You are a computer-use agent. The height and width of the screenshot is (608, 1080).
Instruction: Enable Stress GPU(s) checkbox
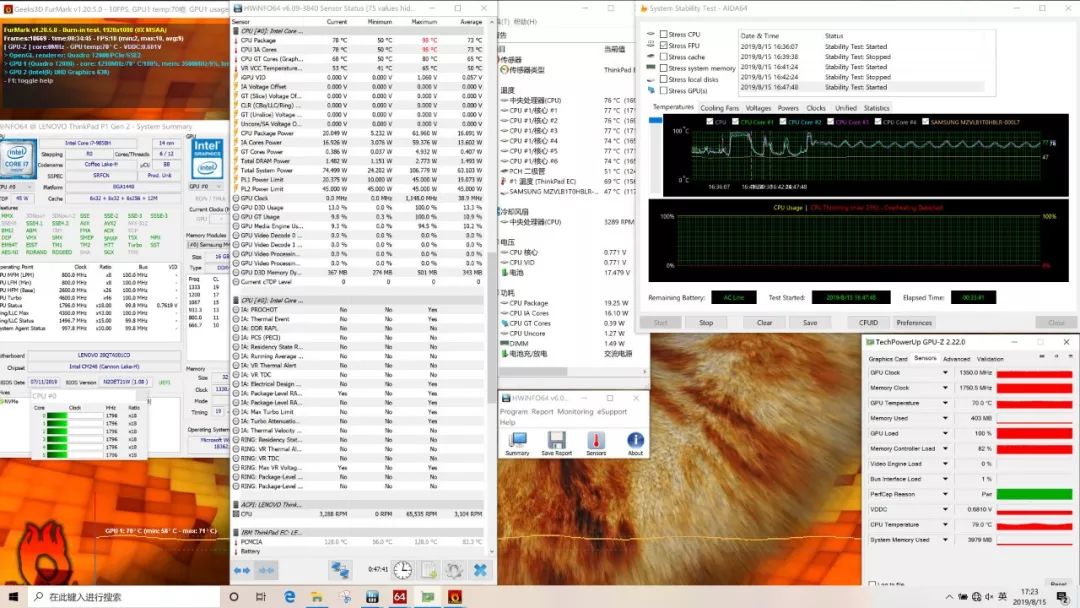[663, 90]
